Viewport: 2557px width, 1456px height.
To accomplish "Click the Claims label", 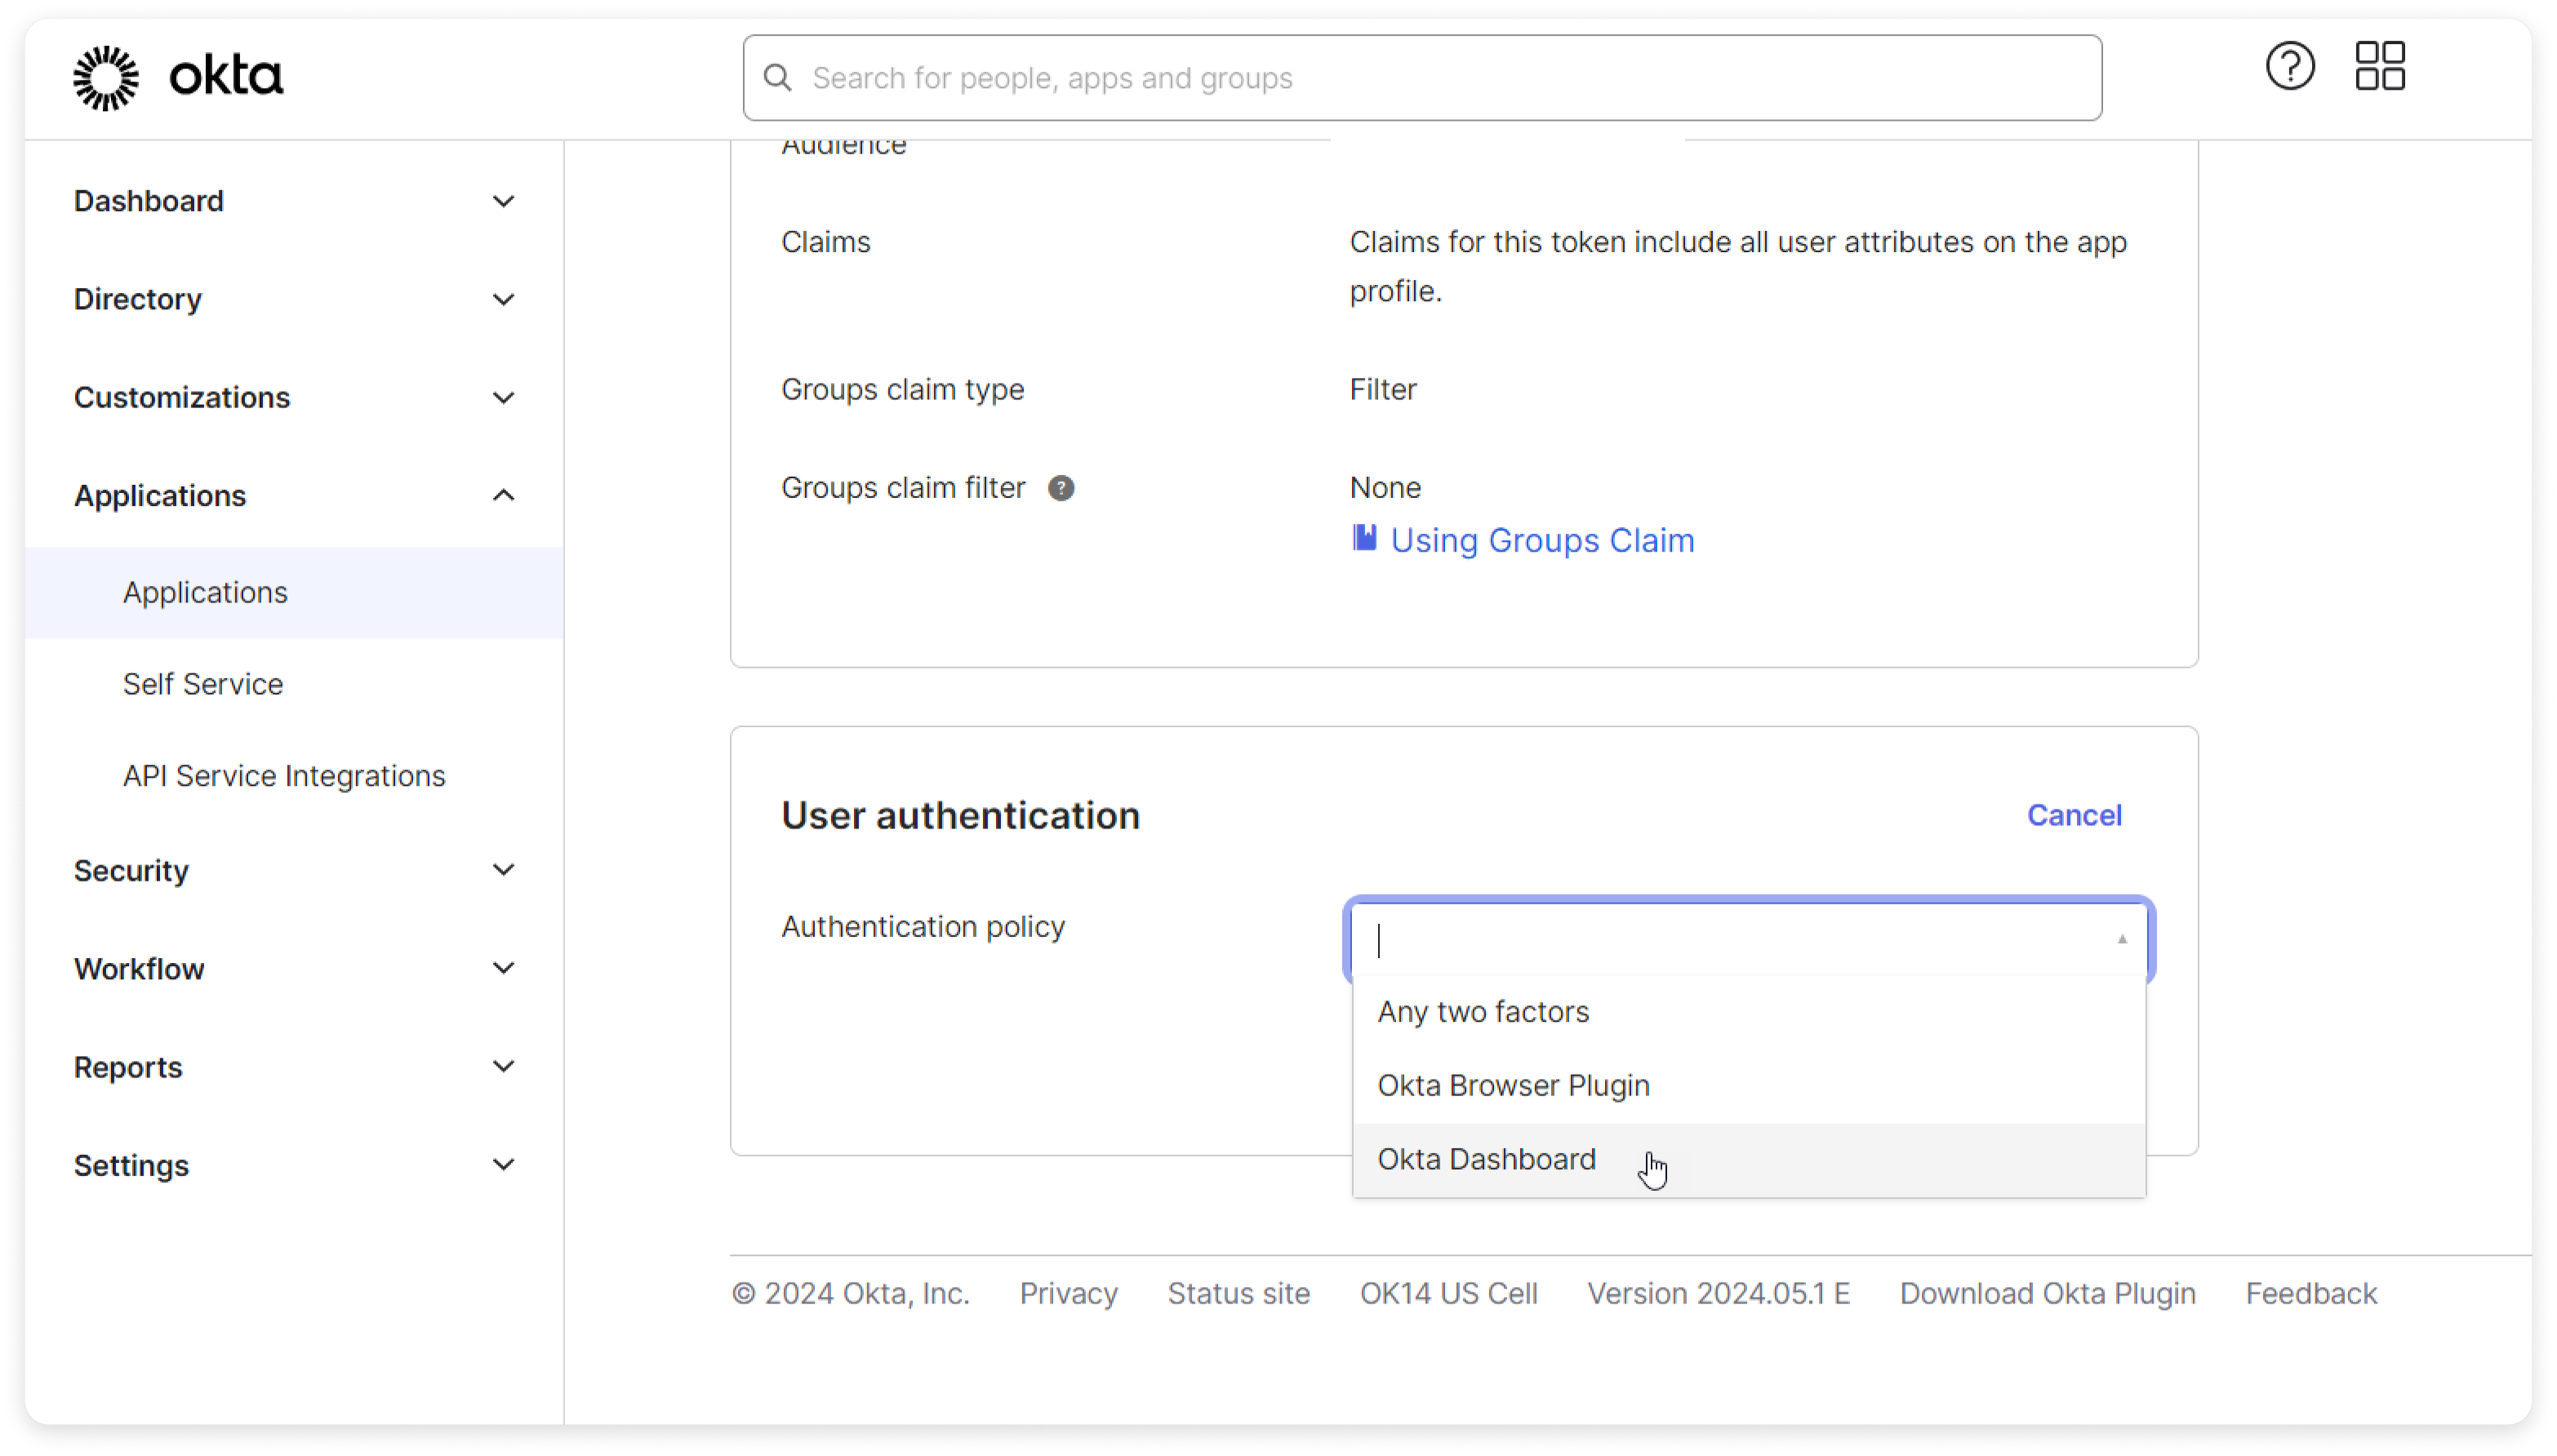I will click(x=825, y=242).
